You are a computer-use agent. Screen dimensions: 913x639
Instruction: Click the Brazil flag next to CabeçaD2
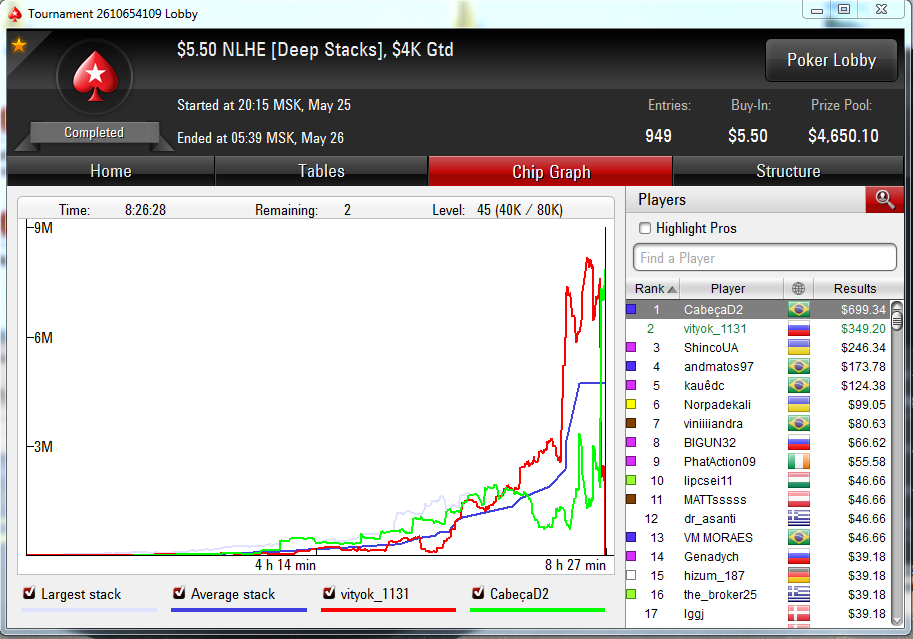(x=798, y=309)
